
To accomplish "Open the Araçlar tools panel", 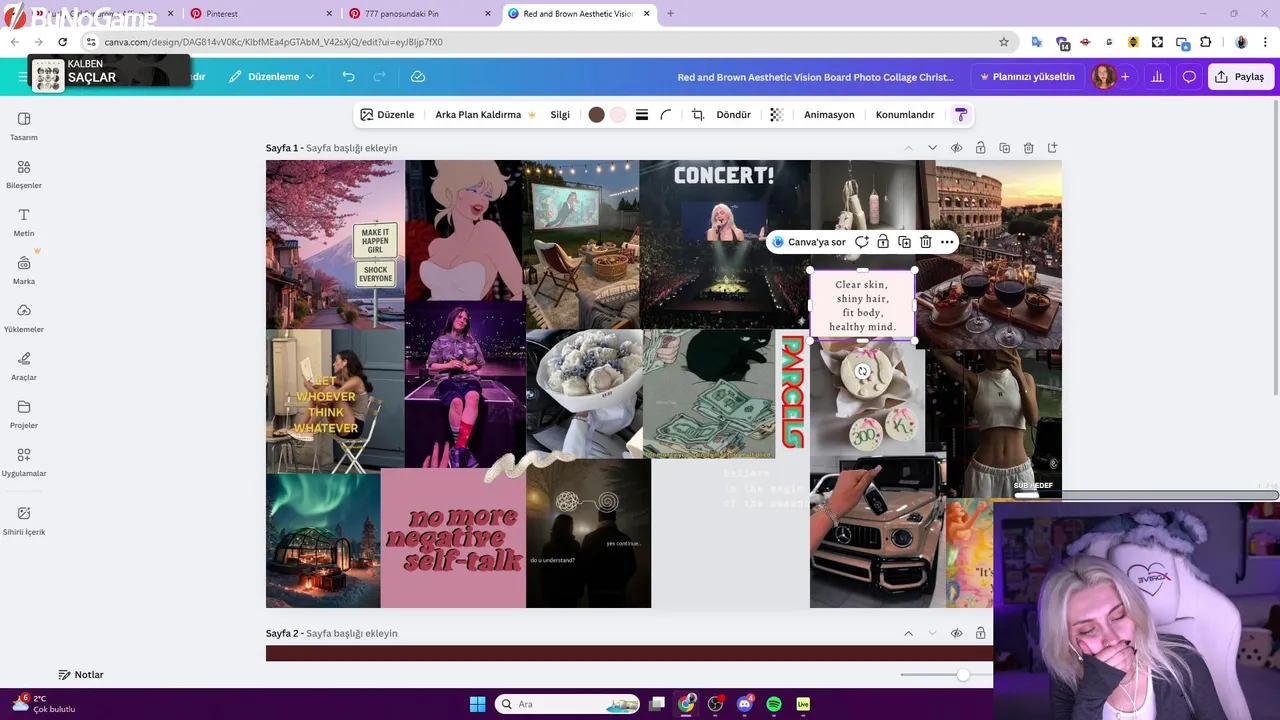I will point(24,366).
